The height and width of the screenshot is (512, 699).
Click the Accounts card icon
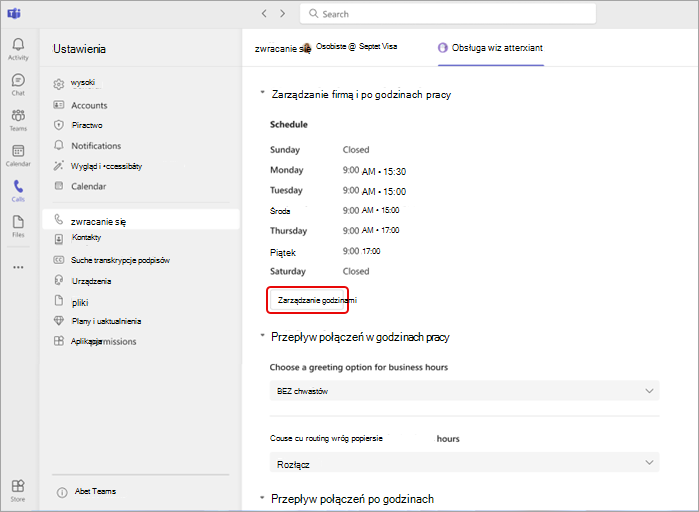(59, 105)
